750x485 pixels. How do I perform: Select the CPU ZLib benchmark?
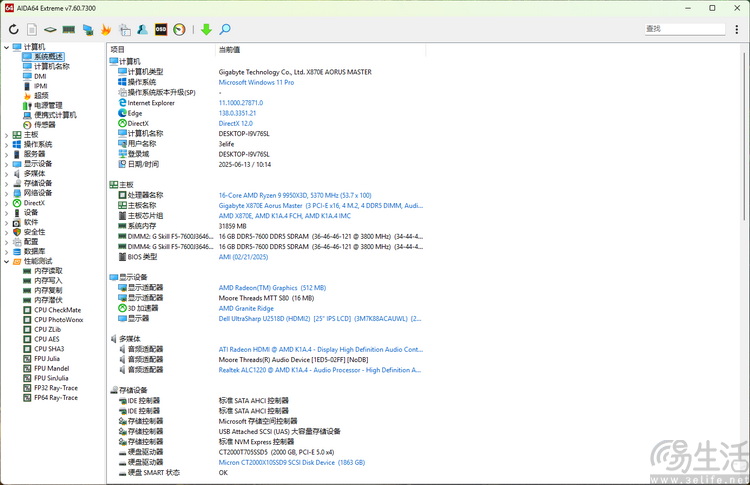[x=42, y=330]
